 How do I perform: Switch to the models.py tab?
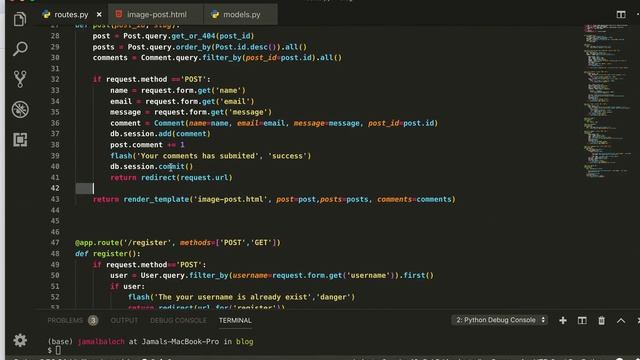241,15
